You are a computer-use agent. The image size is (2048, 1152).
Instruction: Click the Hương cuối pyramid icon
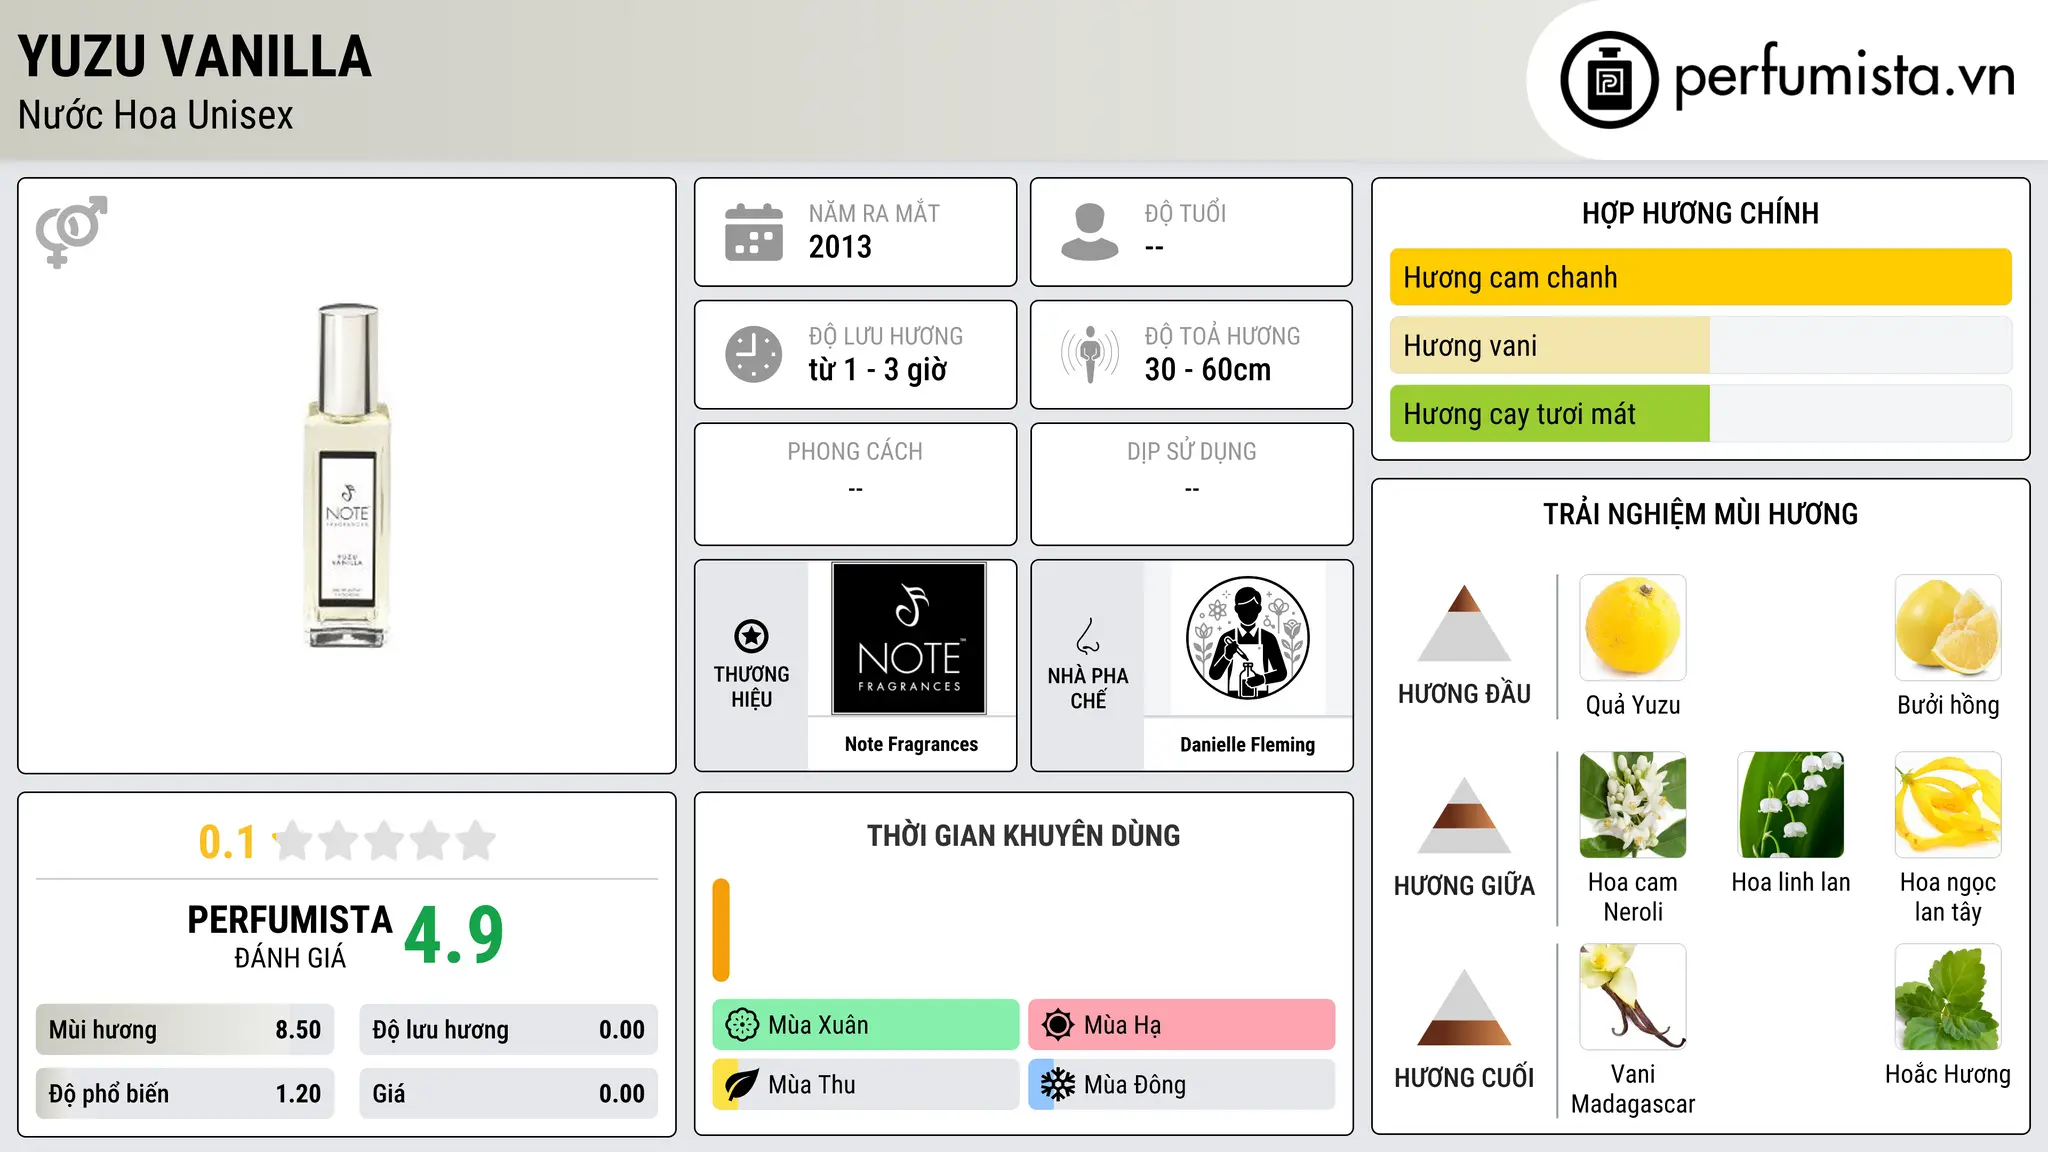(1464, 1007)
